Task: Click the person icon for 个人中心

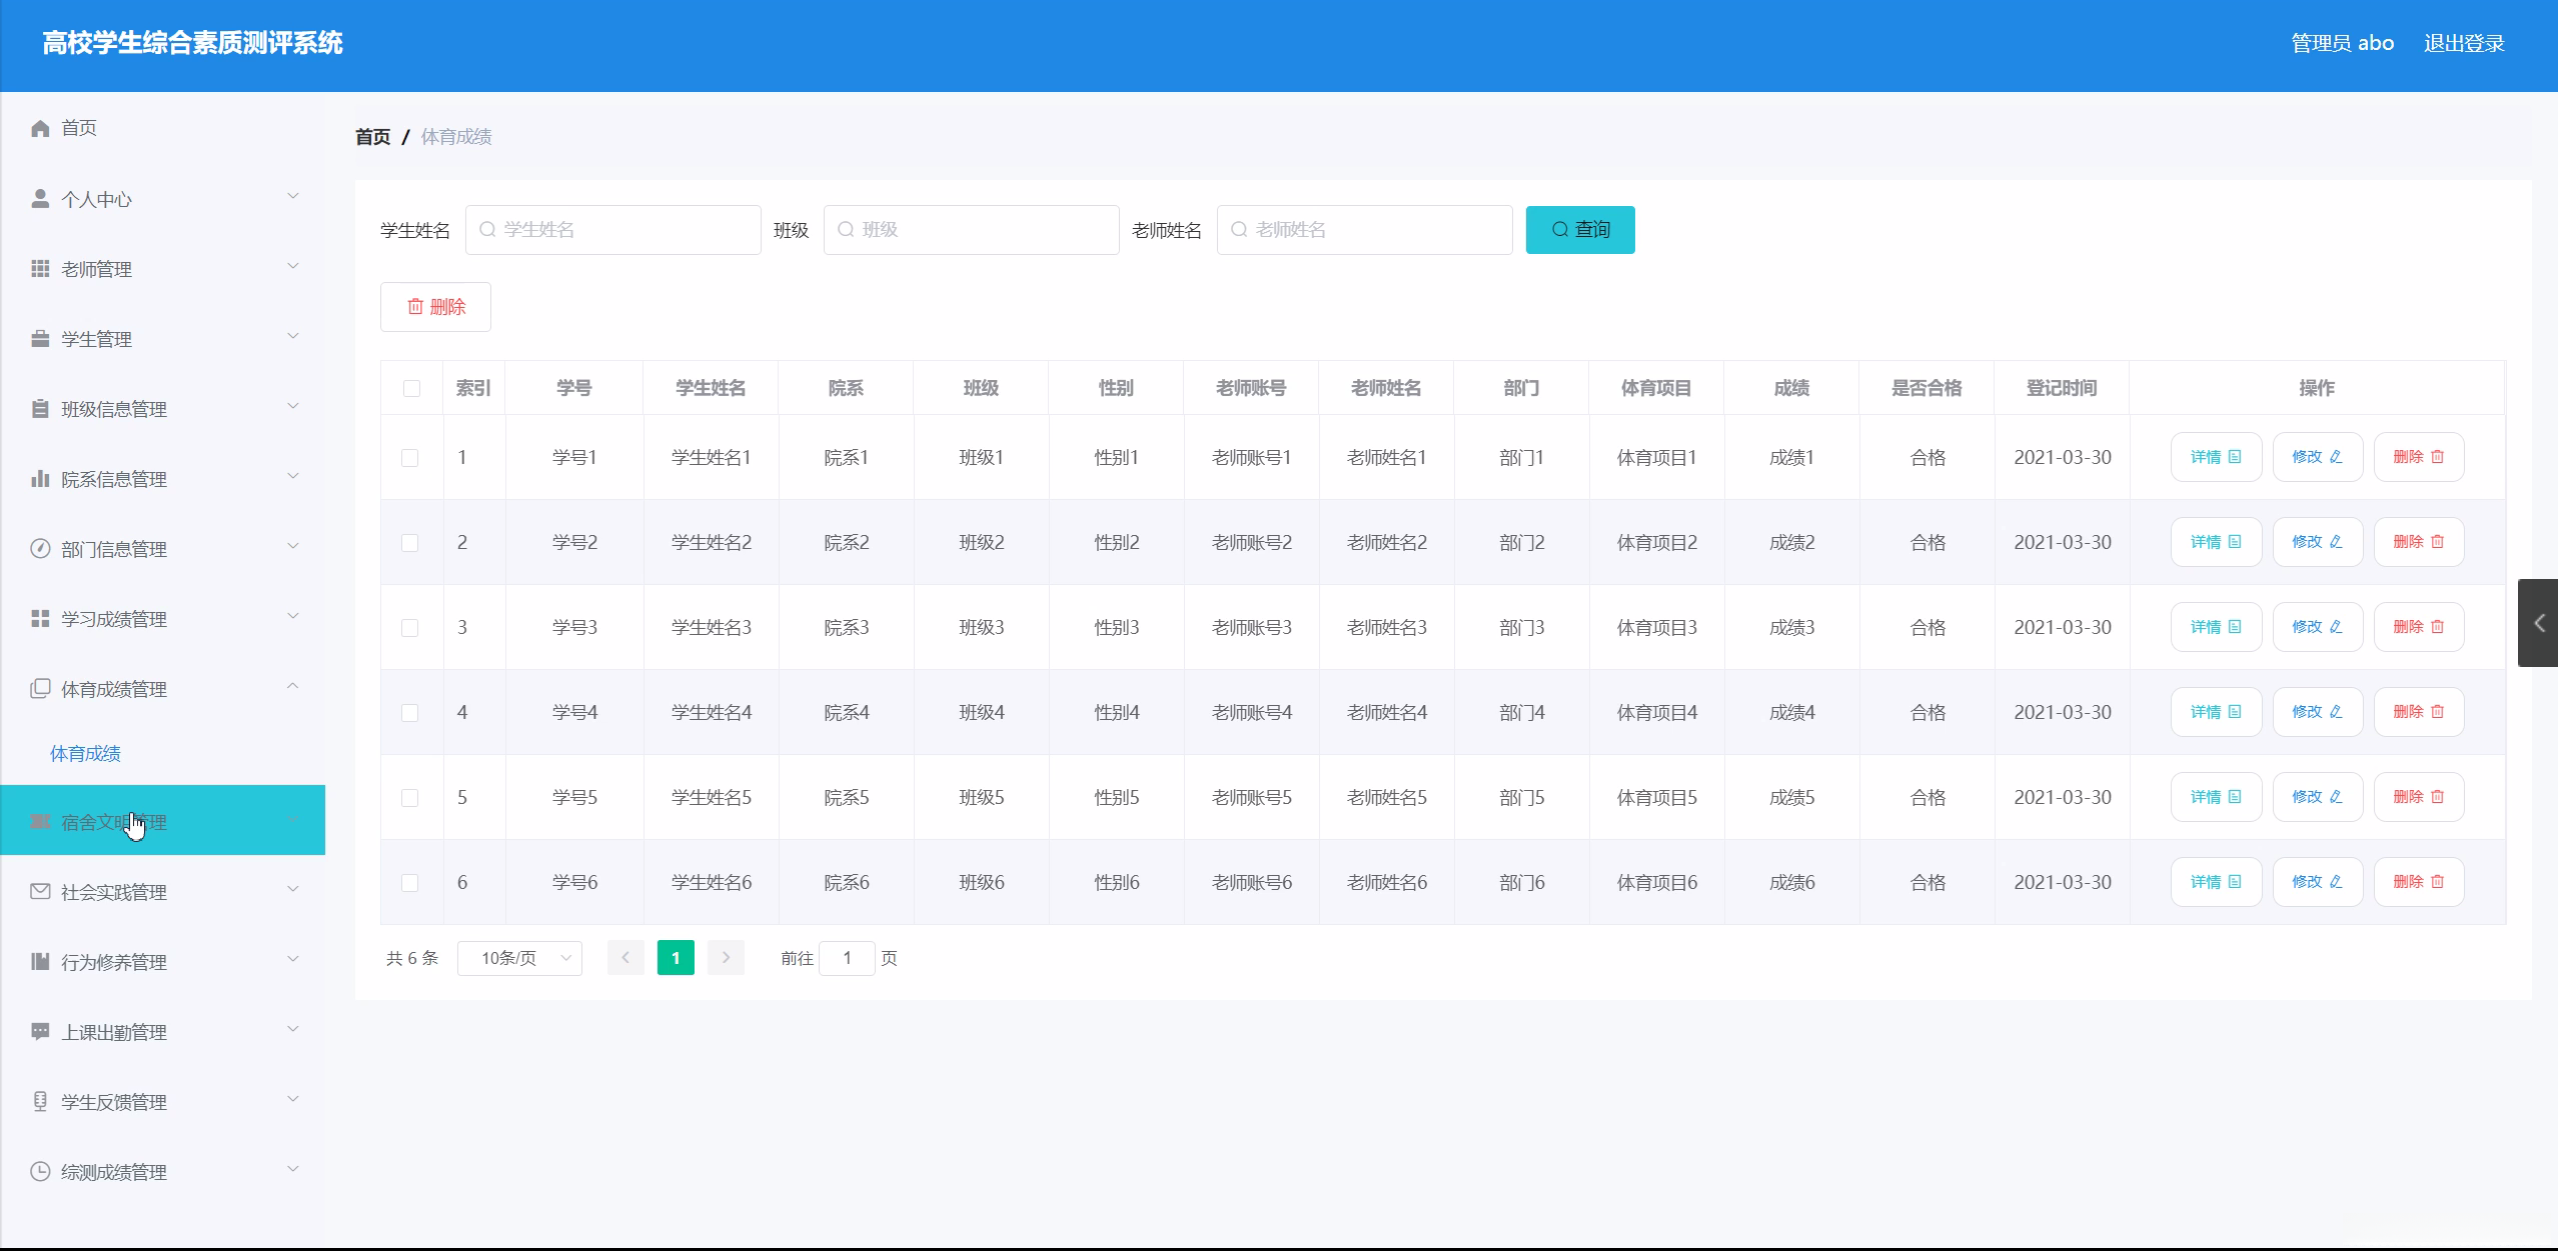Action: [x=40, y=199]
